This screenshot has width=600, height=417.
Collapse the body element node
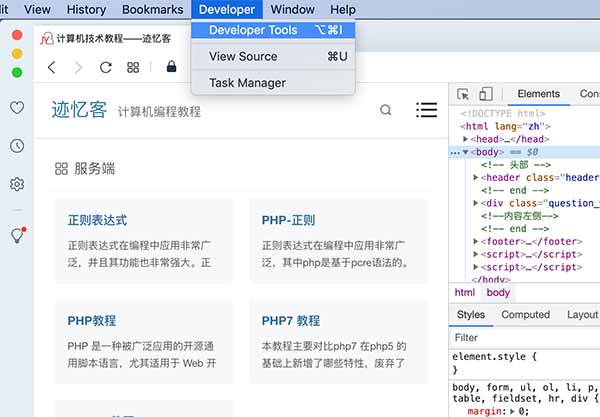465,152
